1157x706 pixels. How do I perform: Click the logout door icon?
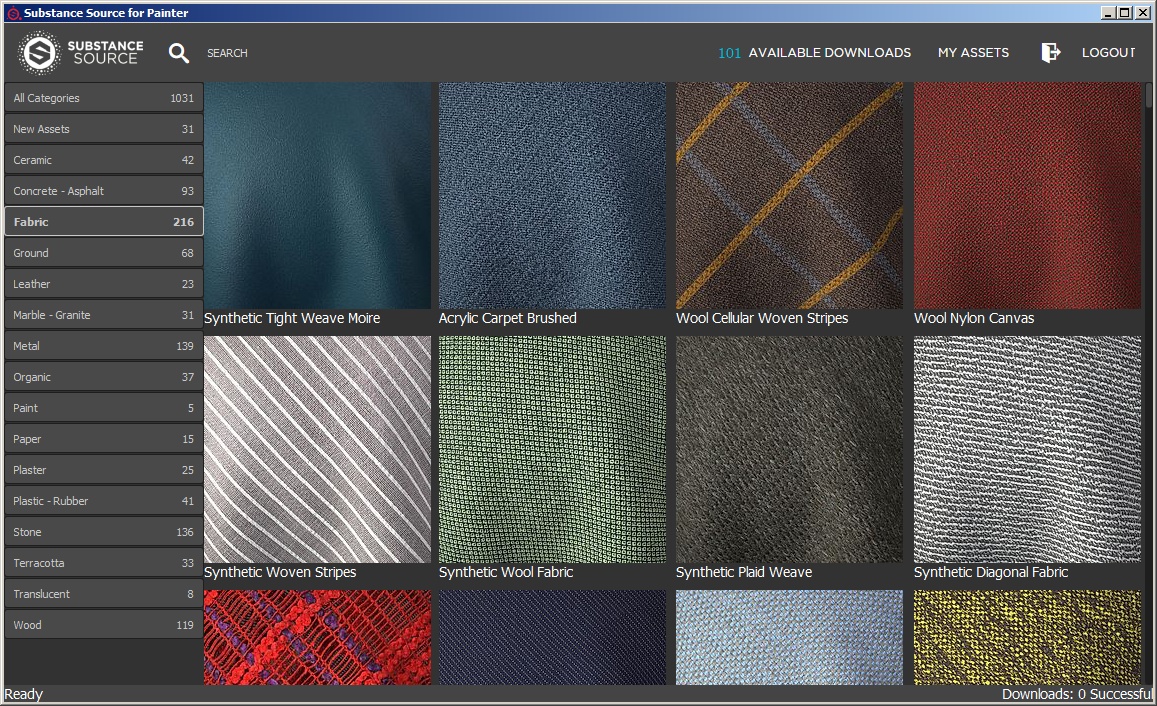[x=1051, y=52]
